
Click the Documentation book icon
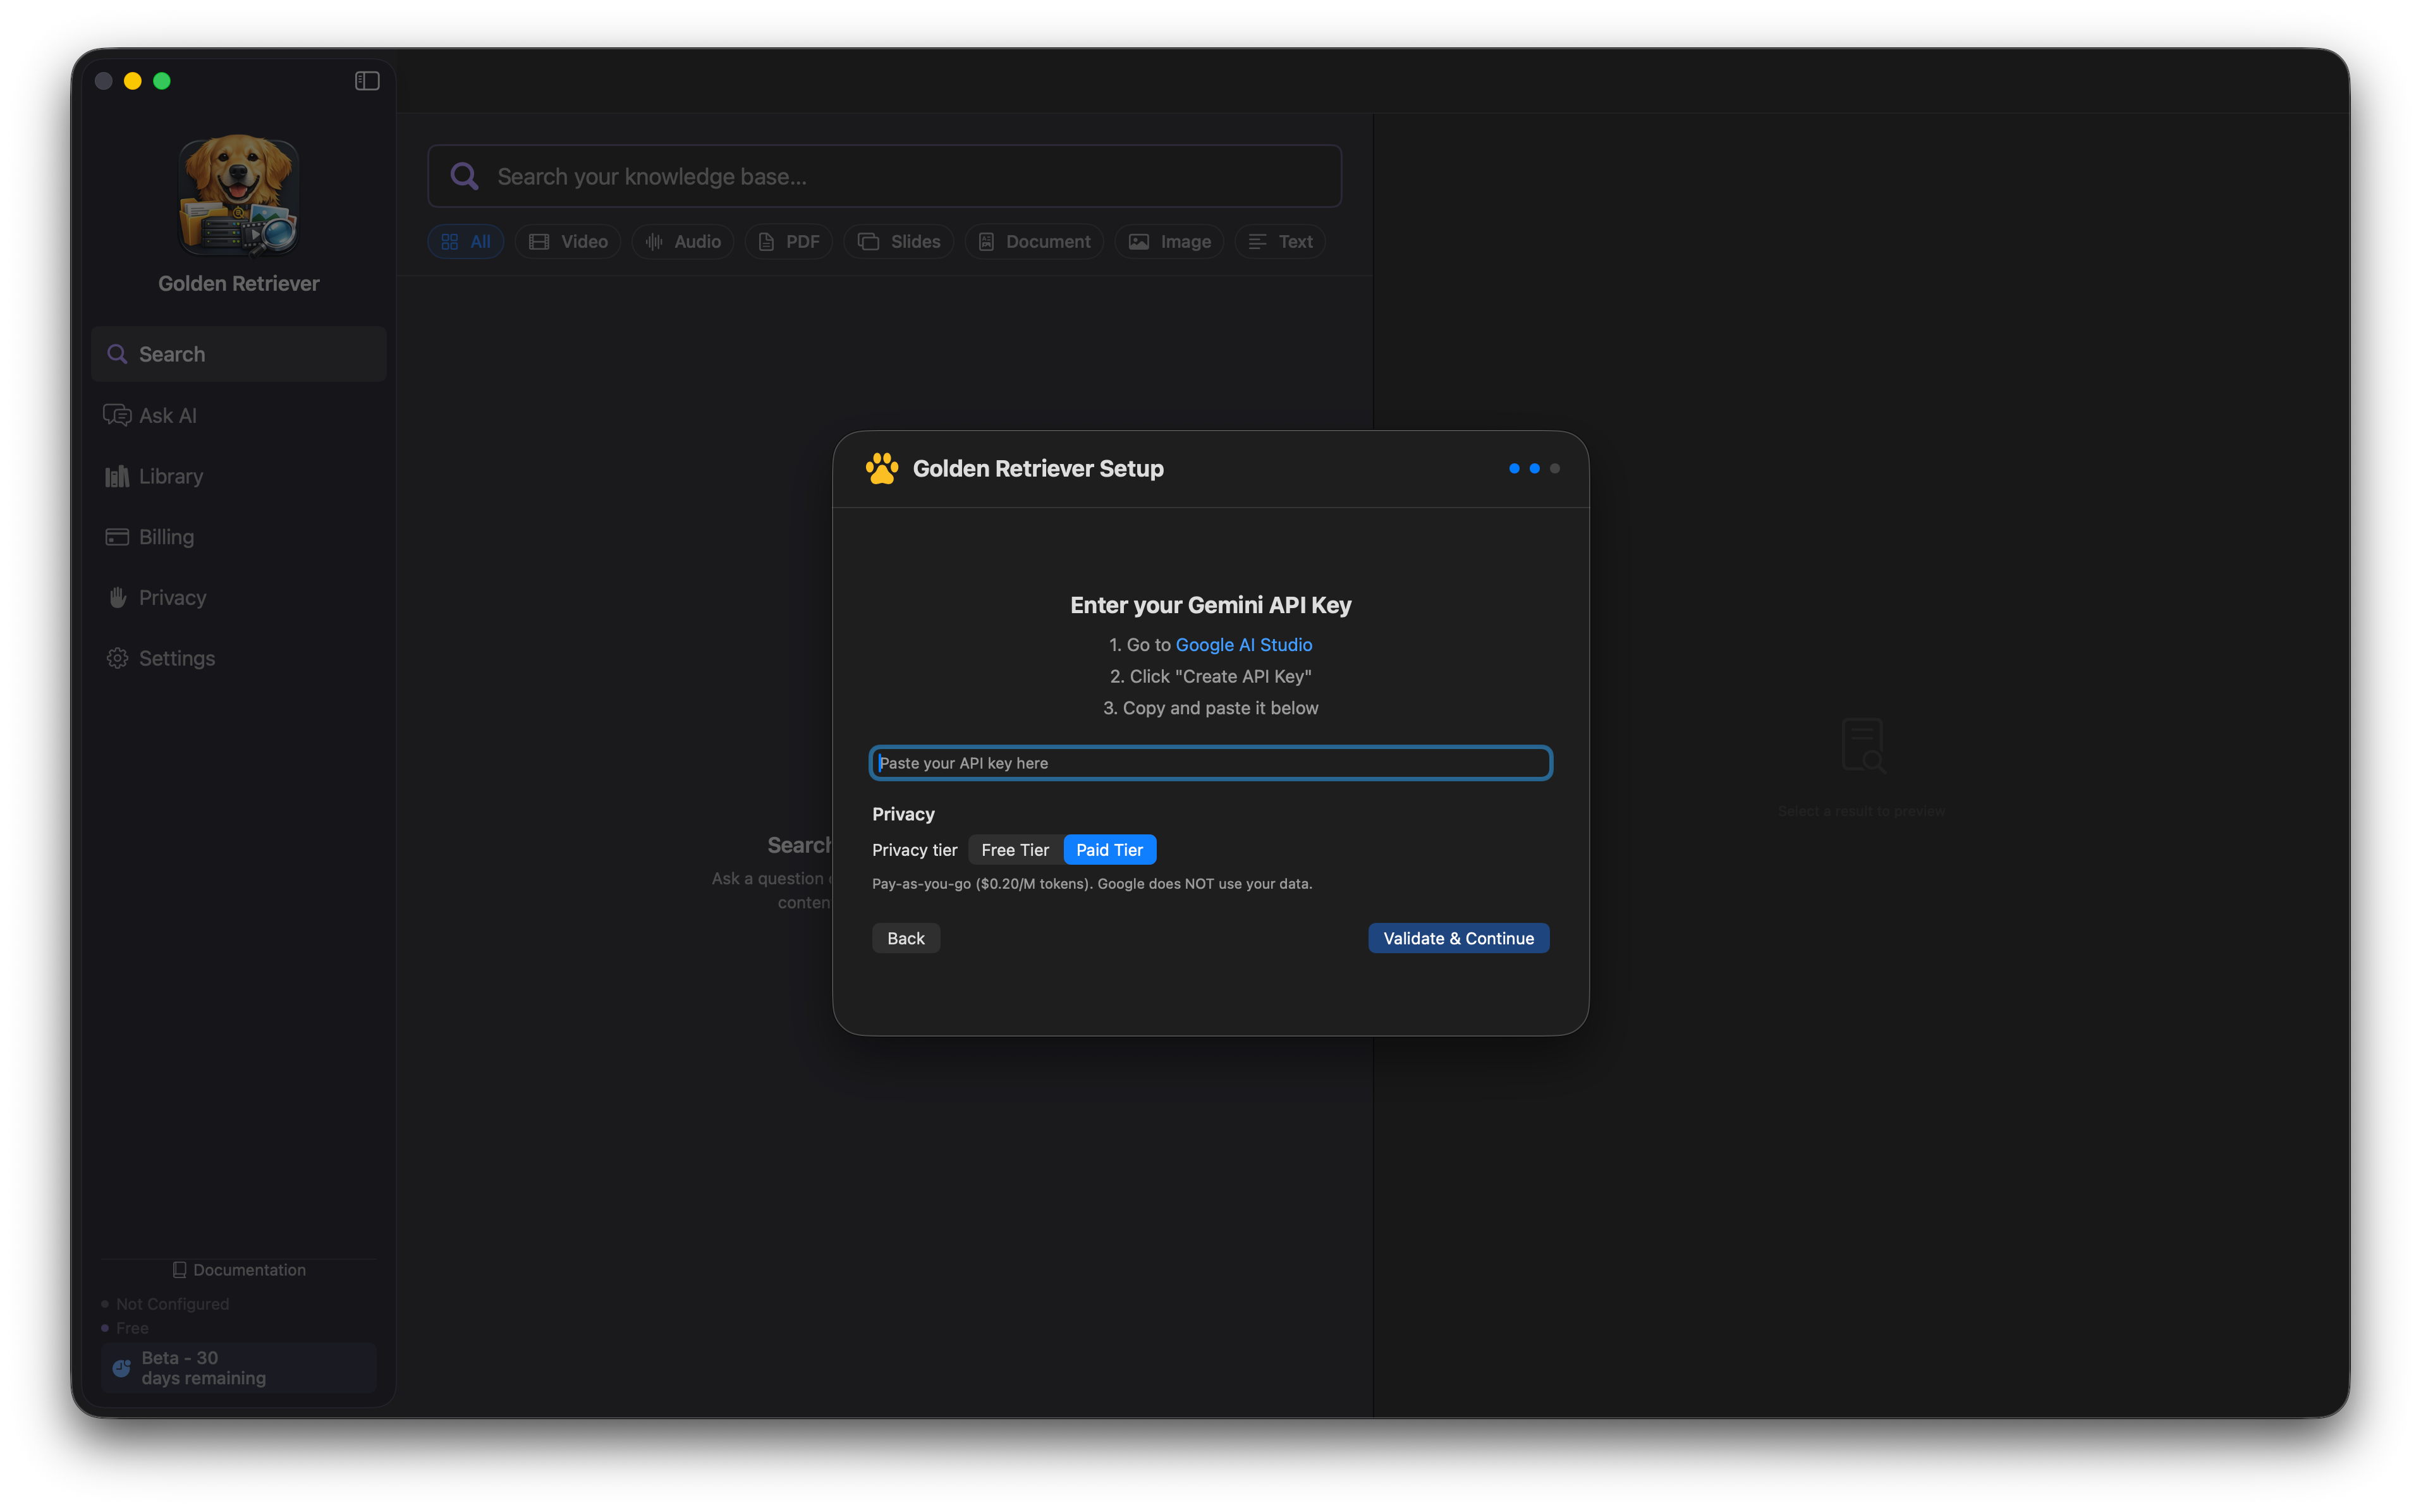(x=179, y=1270)
